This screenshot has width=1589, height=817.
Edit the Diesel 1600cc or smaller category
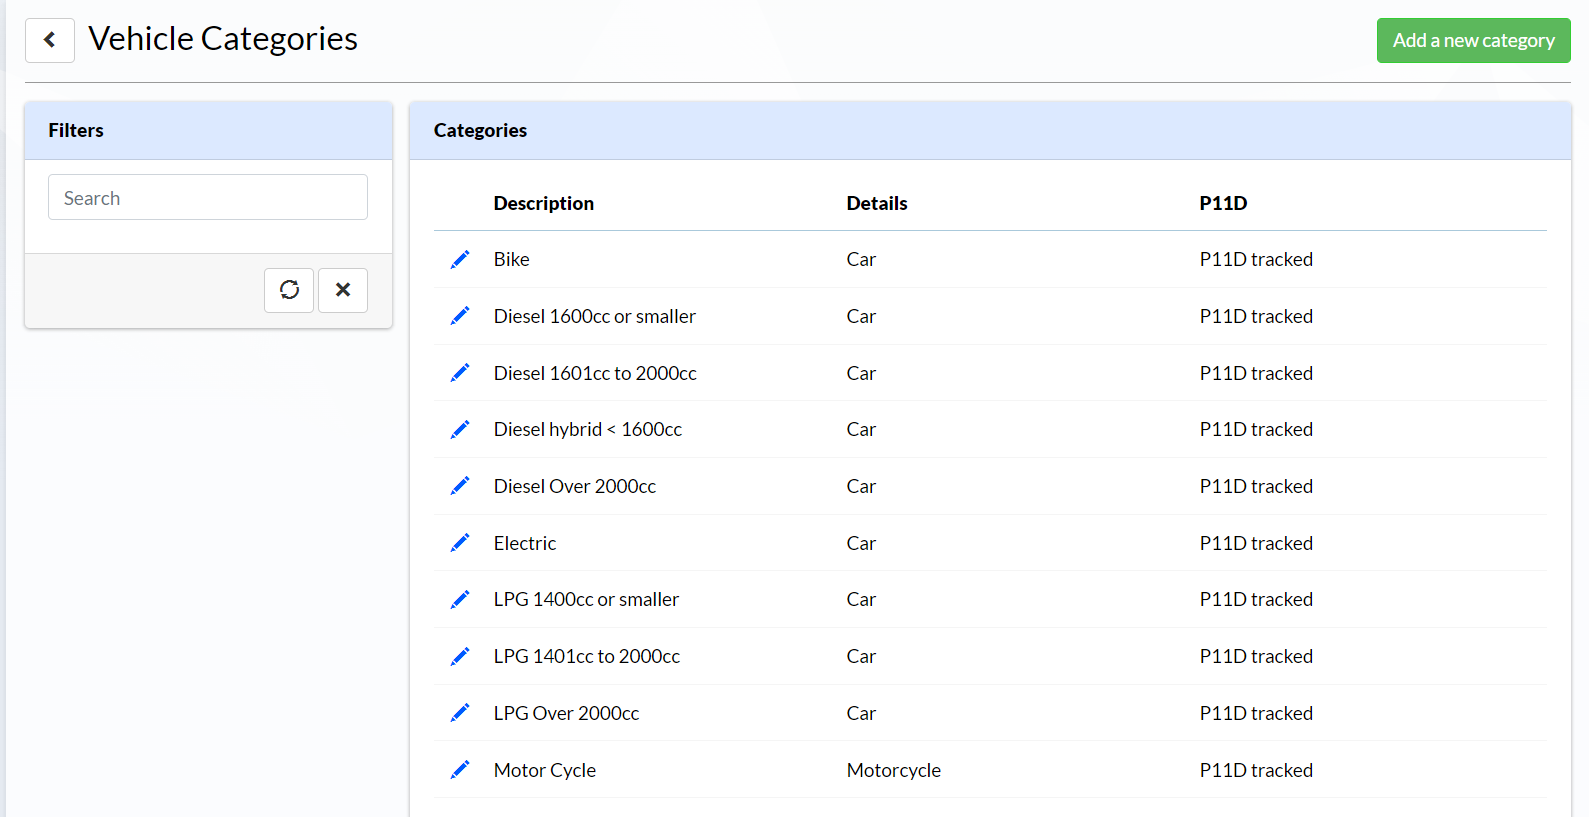[x=460, y=316]
